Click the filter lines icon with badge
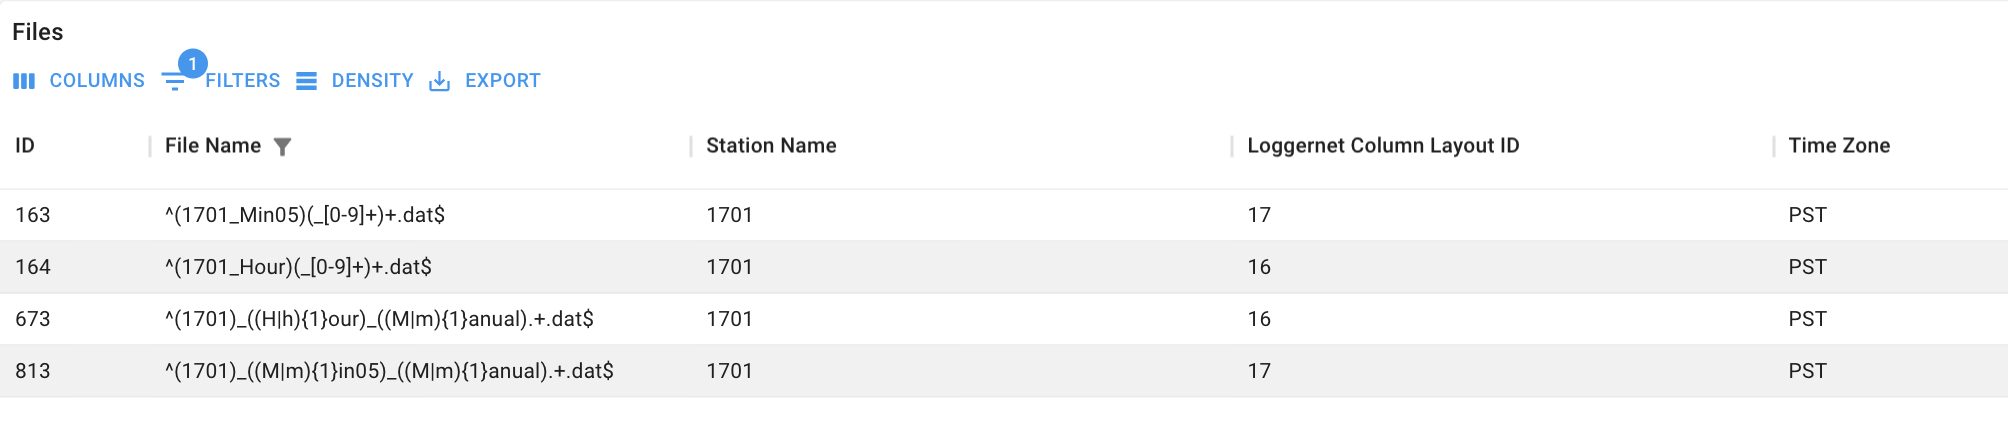This screenshot has height=440, width=2008. 174,84
